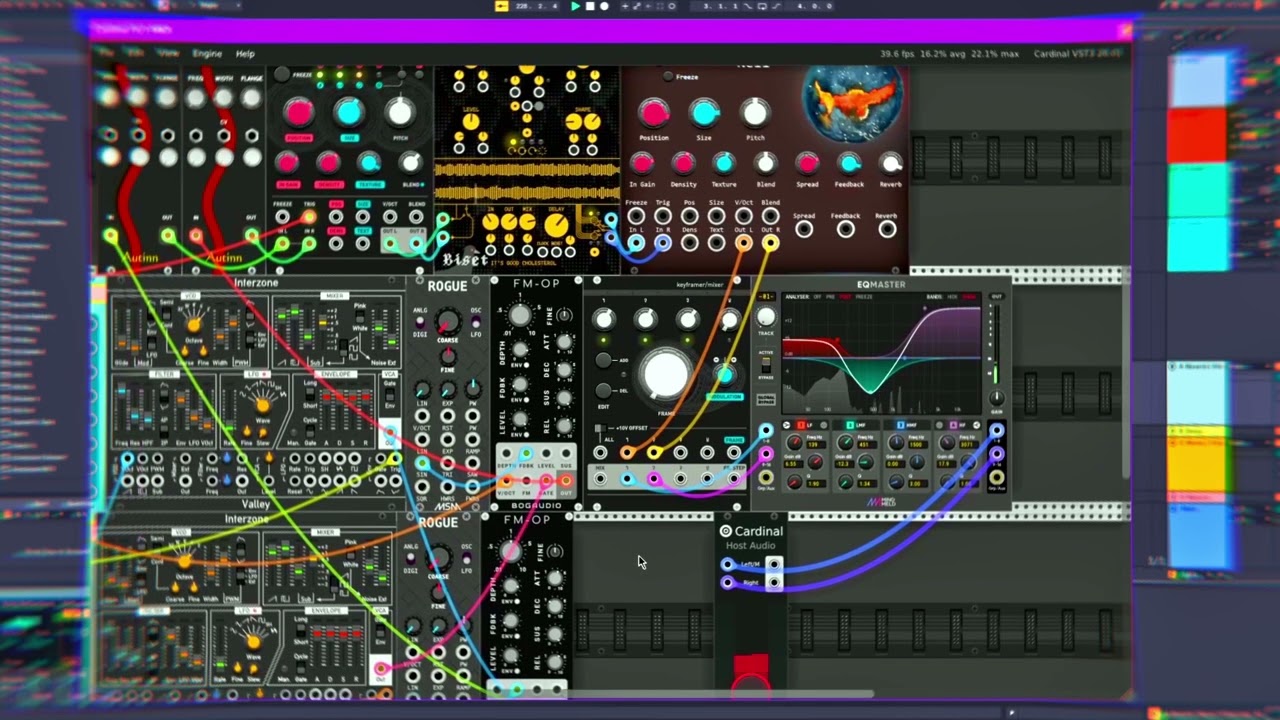Click EQMaster output Gain knob

(x=995, y=399)
